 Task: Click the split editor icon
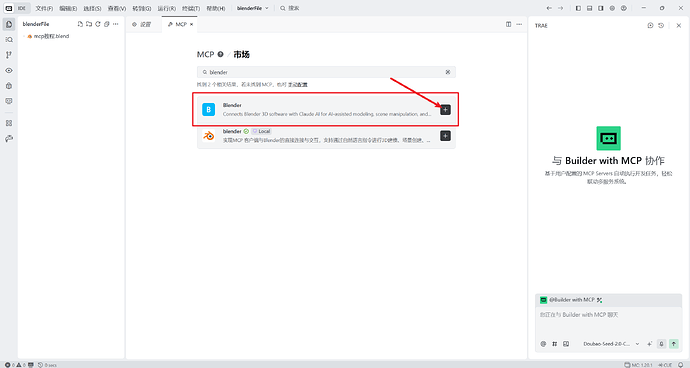coord(509,24)
